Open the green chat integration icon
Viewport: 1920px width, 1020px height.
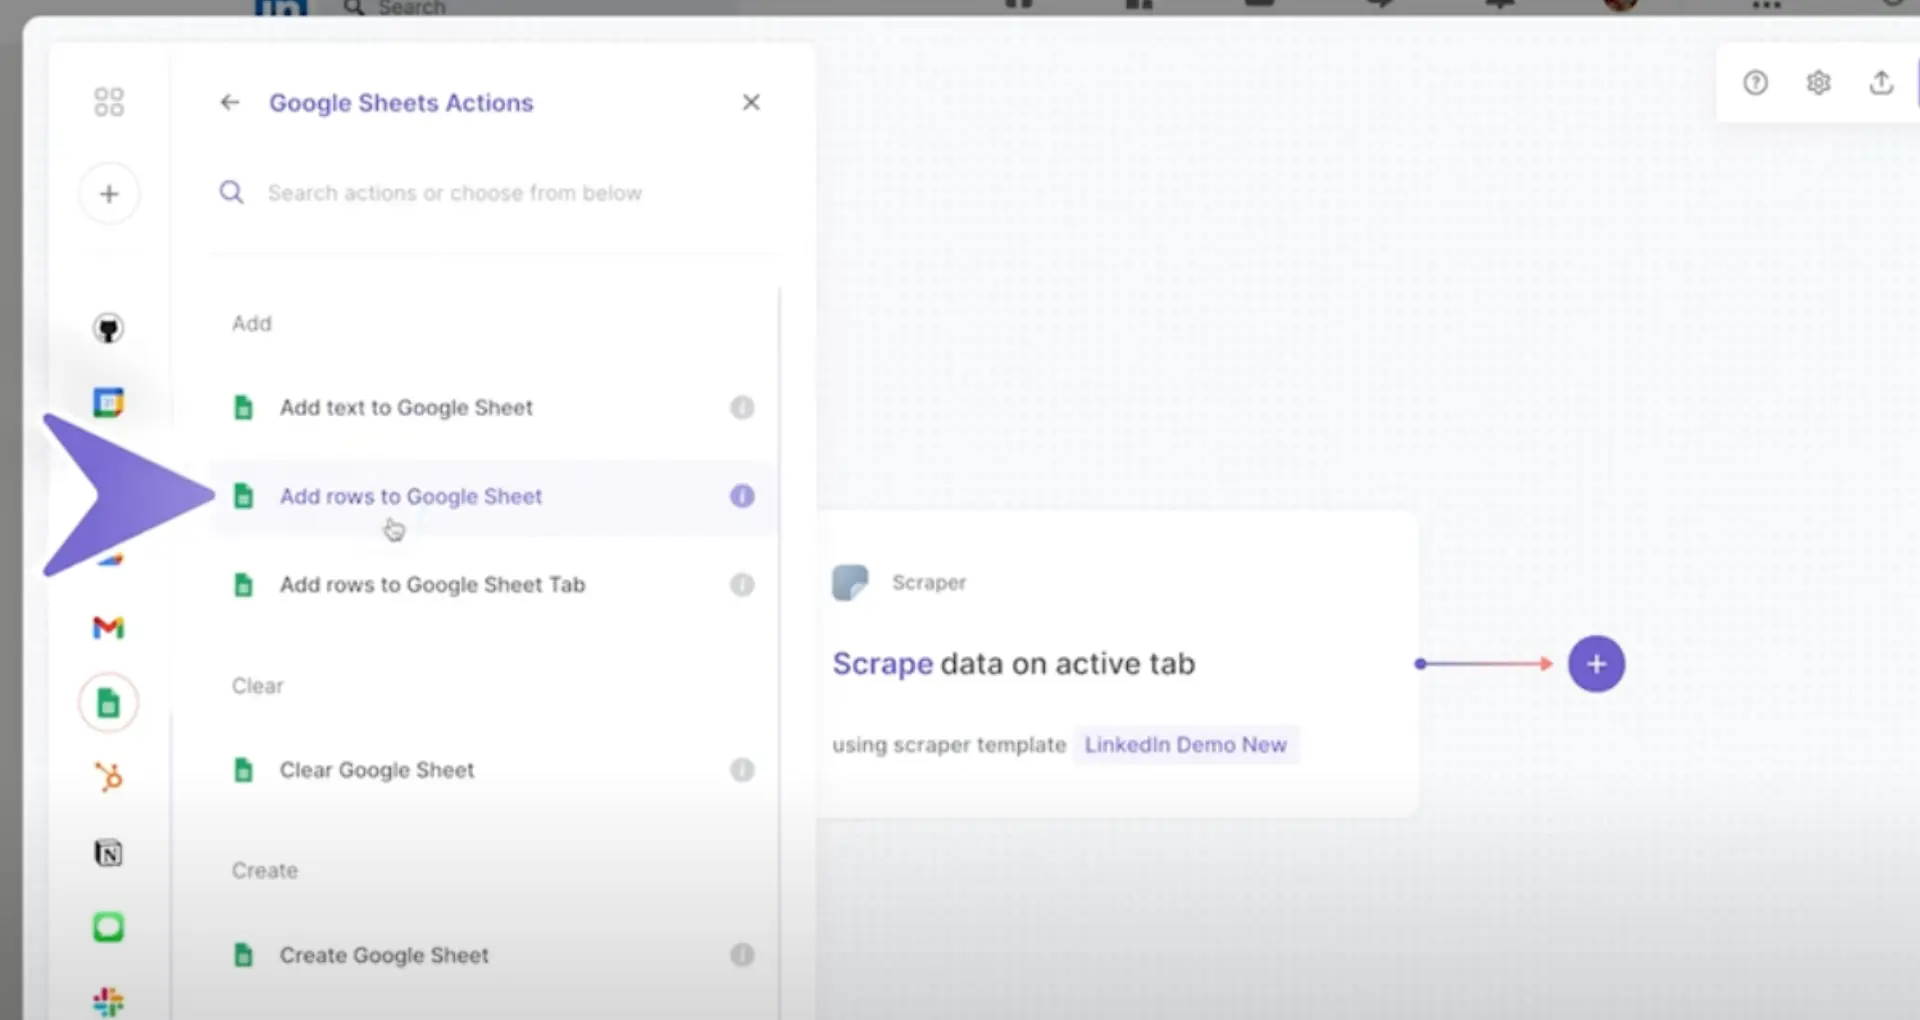108,927
